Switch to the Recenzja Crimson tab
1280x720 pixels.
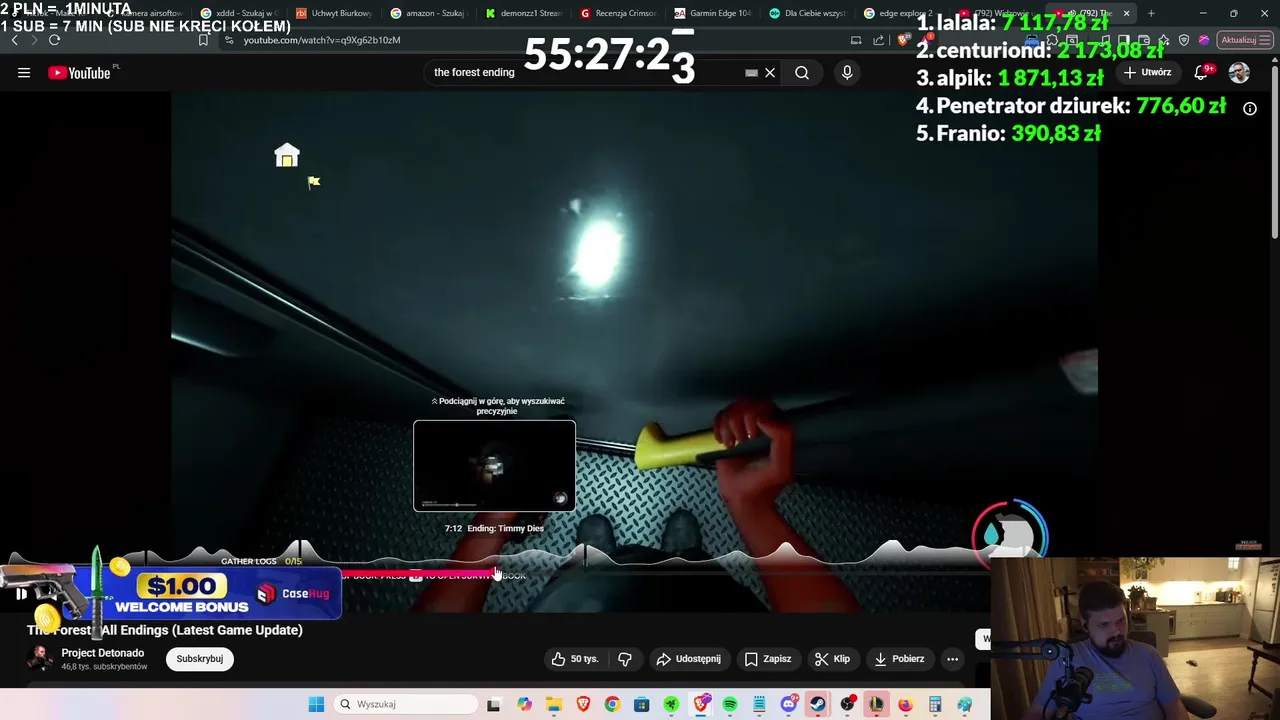(617, 13)
